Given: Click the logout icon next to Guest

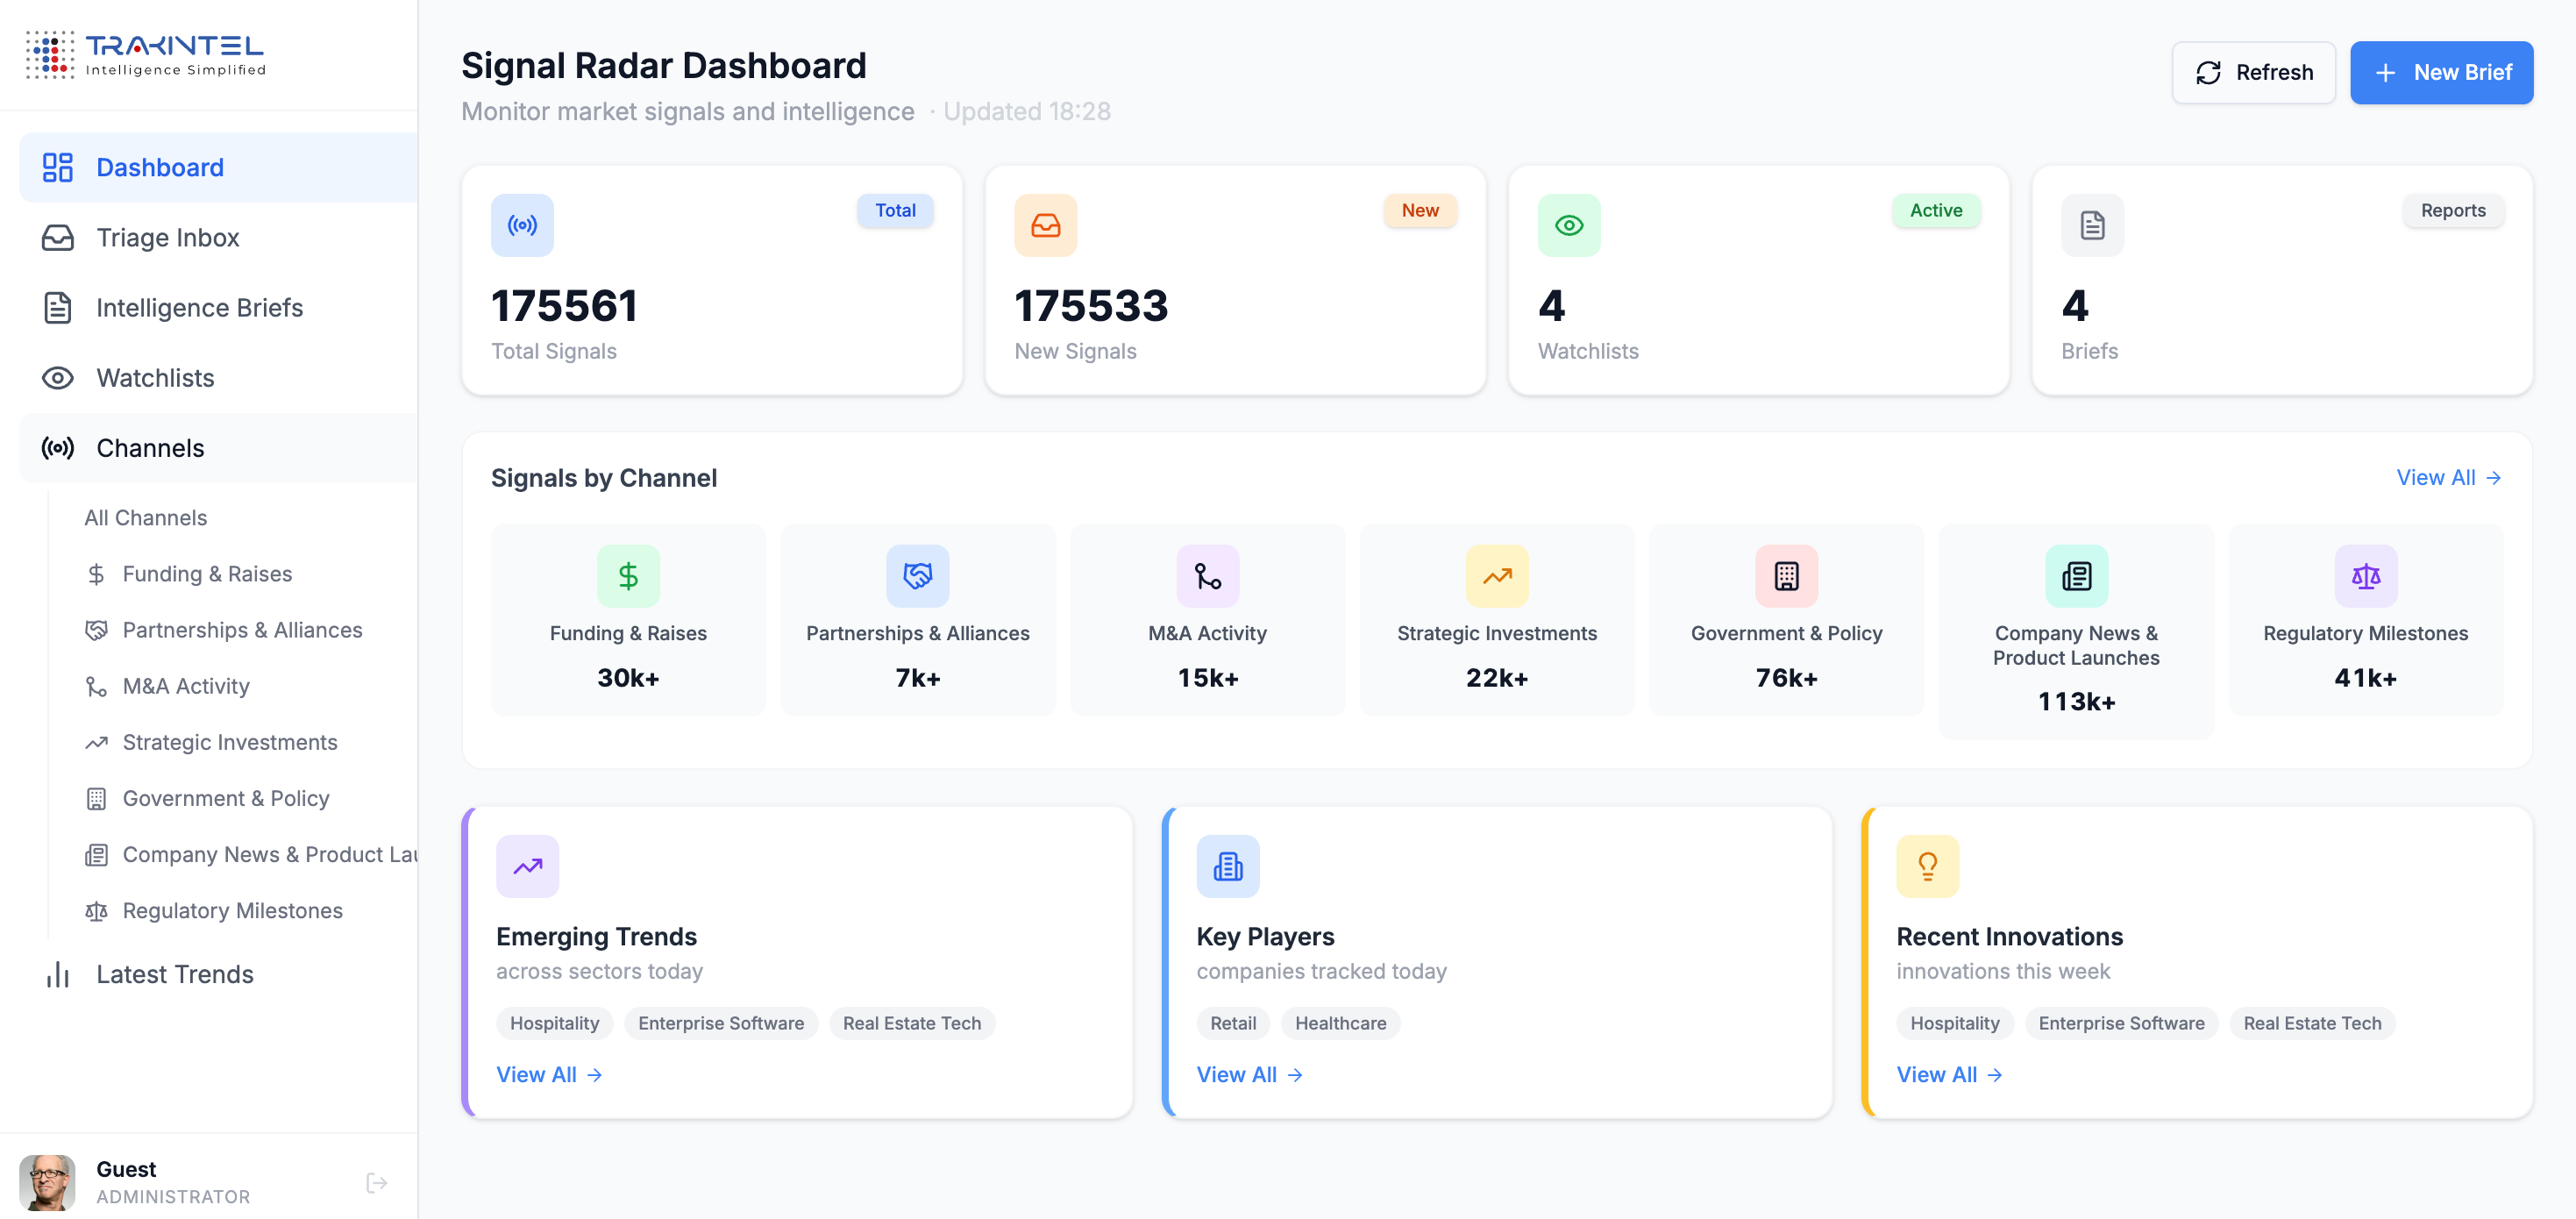Looking at the screenshot, I should [376, 1183].
